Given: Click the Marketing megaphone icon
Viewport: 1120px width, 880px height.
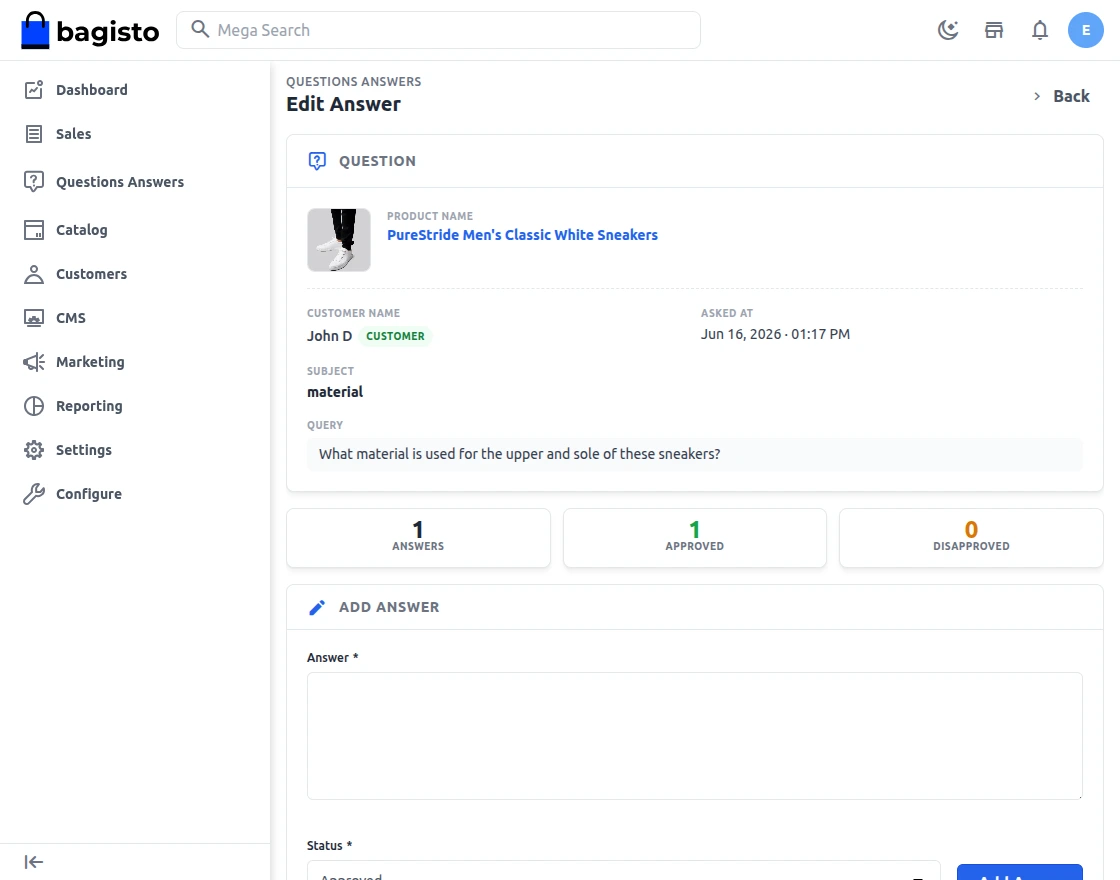Looking at the screenshot, I should tap(34, 362).
